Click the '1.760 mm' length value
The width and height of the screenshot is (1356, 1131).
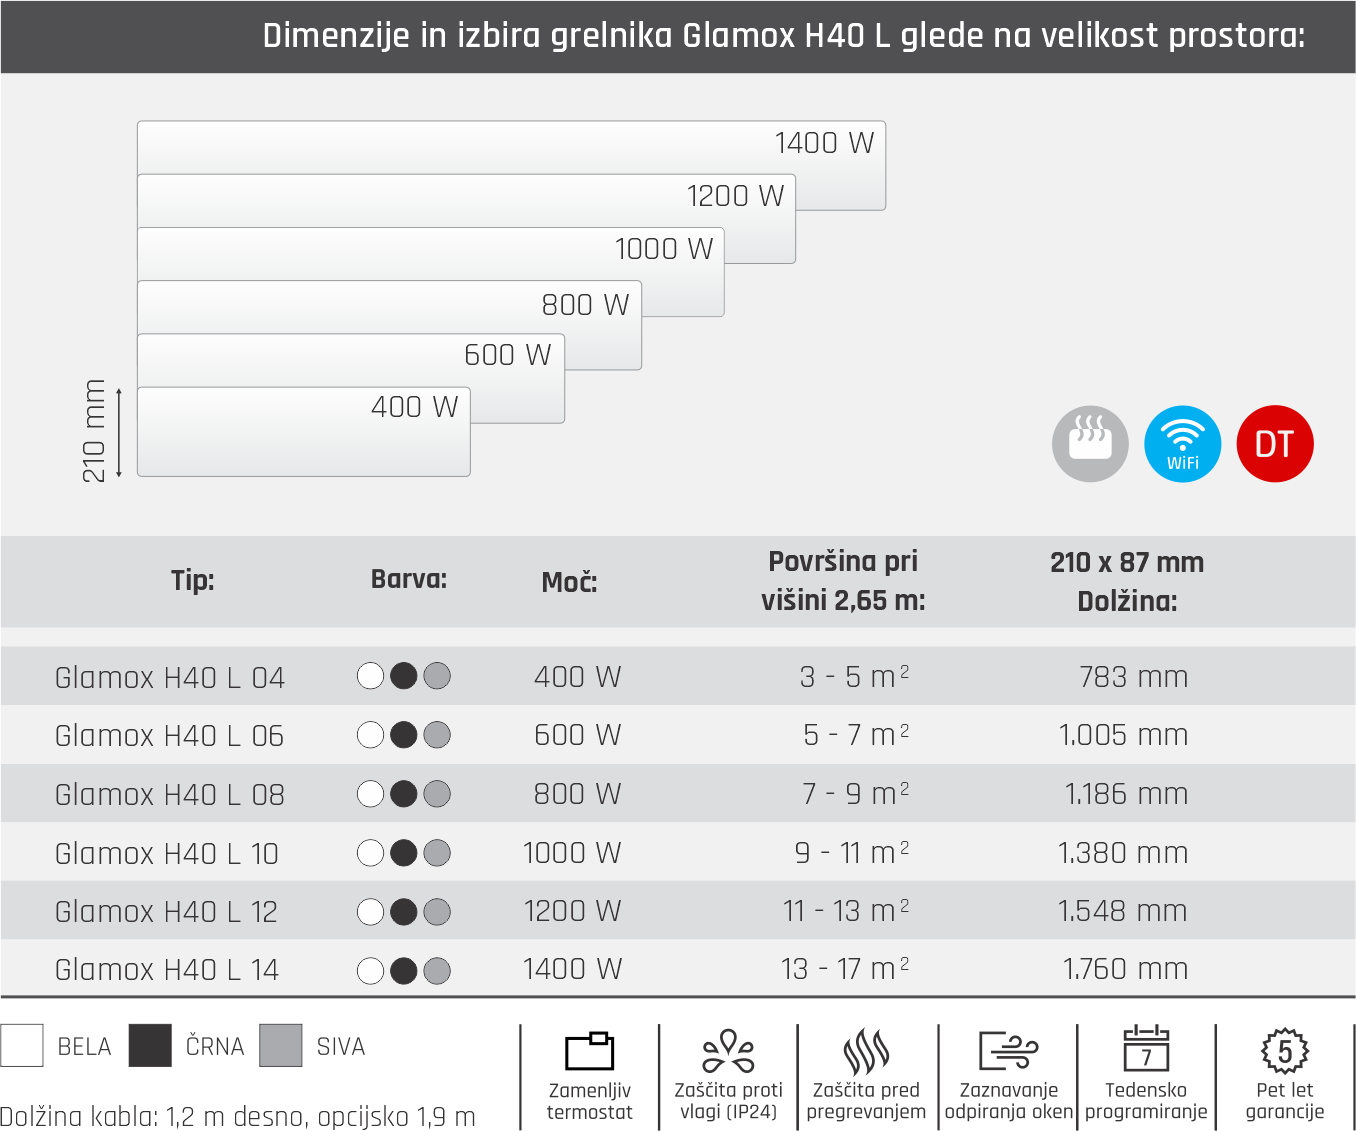[x=1126, y=969]
